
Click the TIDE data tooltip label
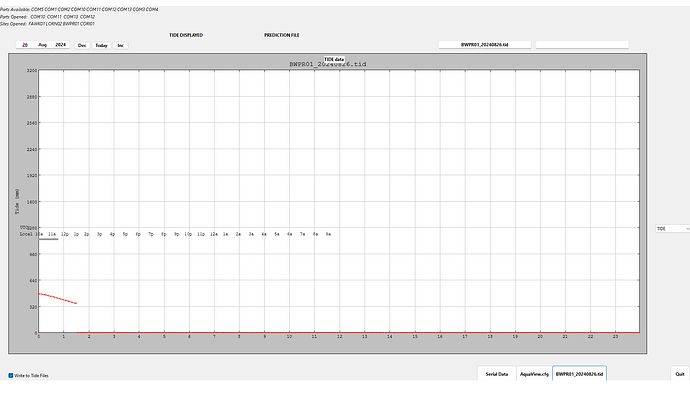334,59
